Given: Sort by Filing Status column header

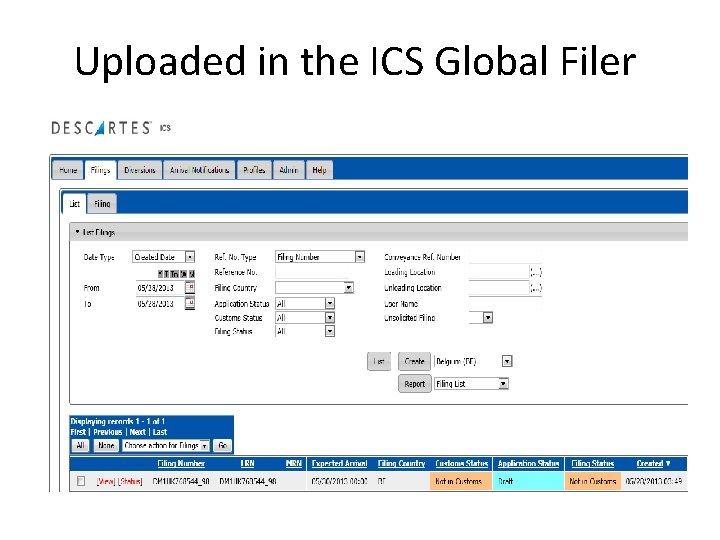Looking at the screenshot, I should tap(593, 463).
